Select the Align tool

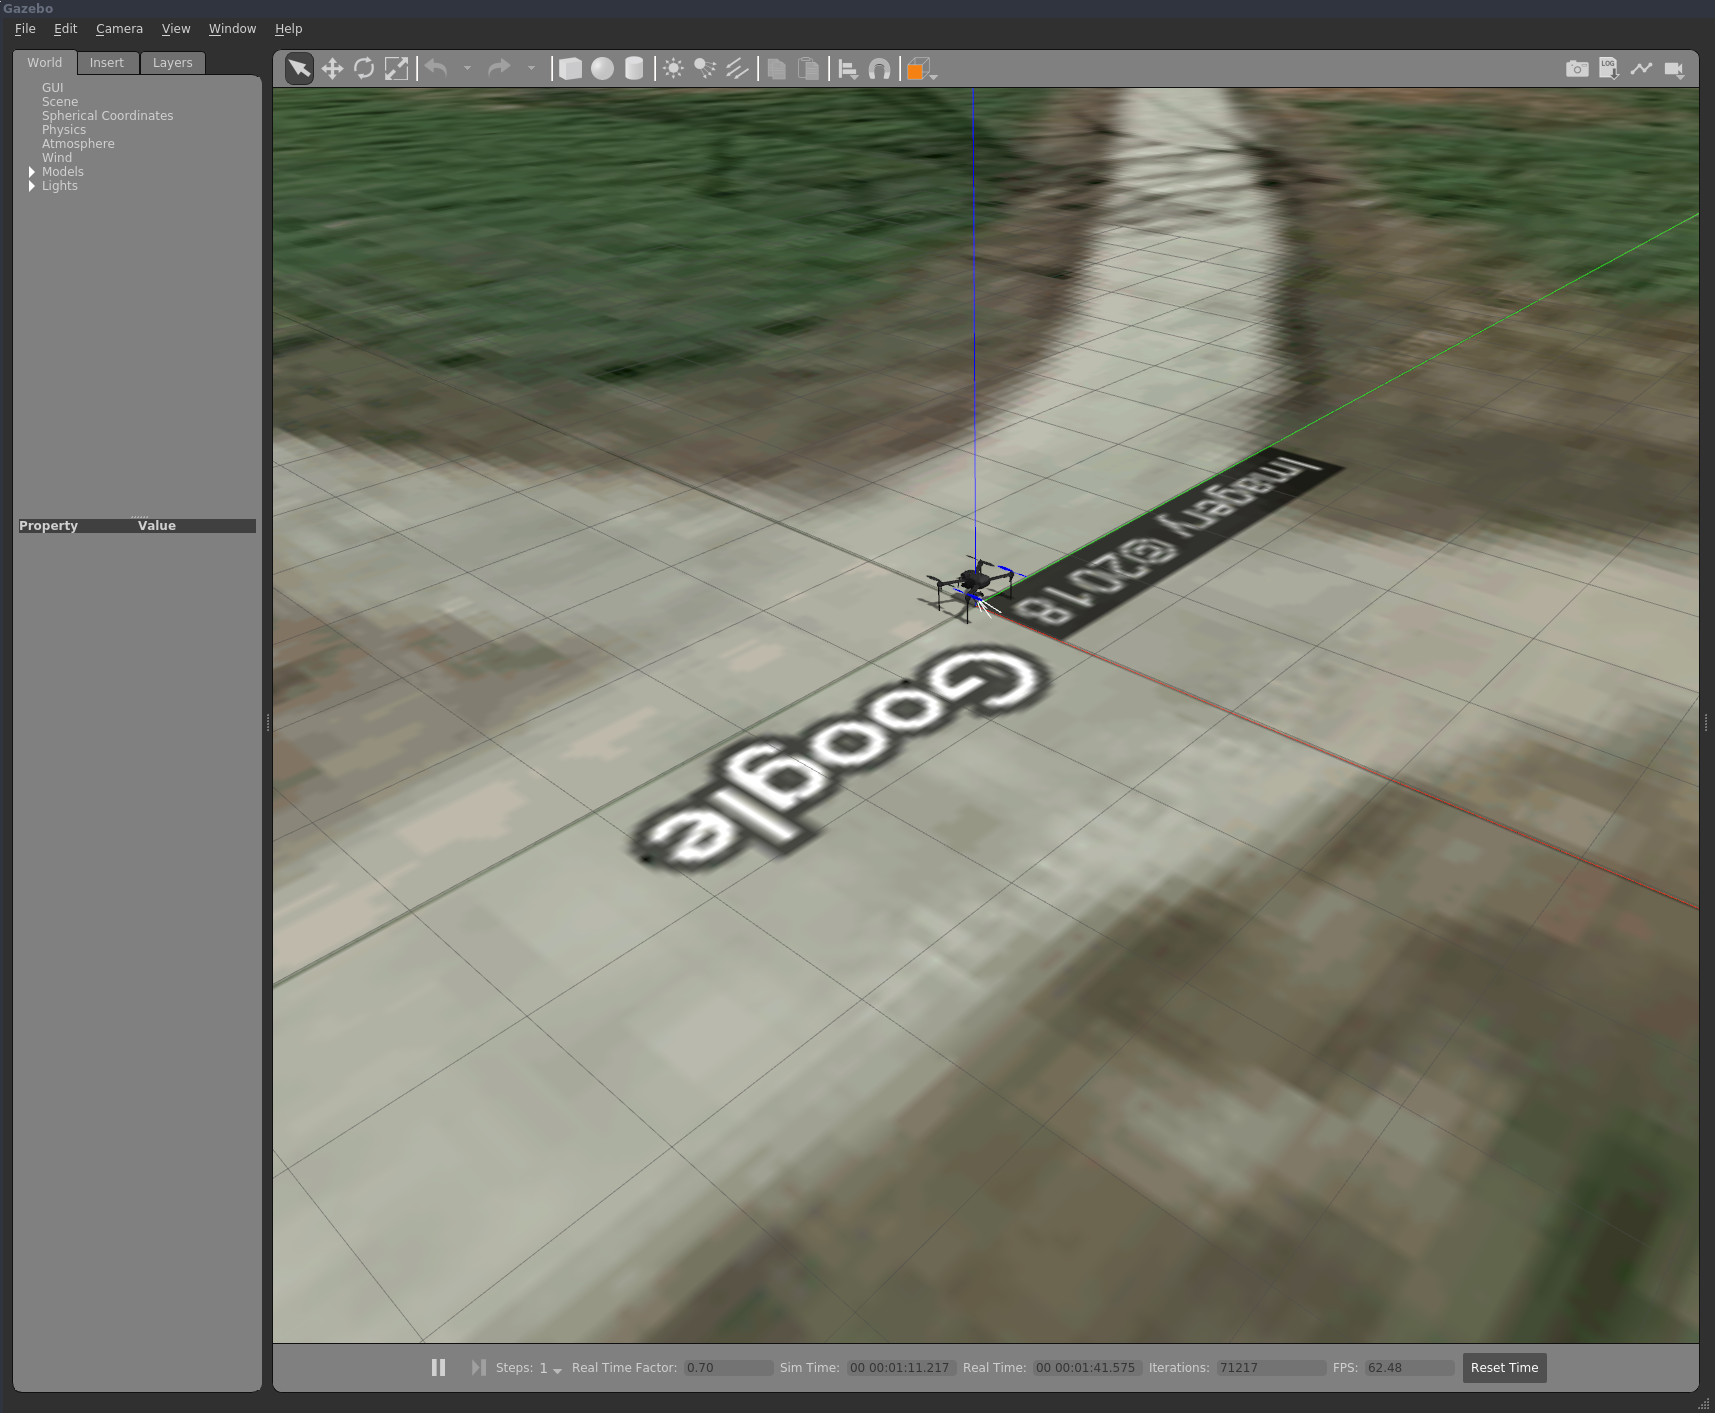848,69
